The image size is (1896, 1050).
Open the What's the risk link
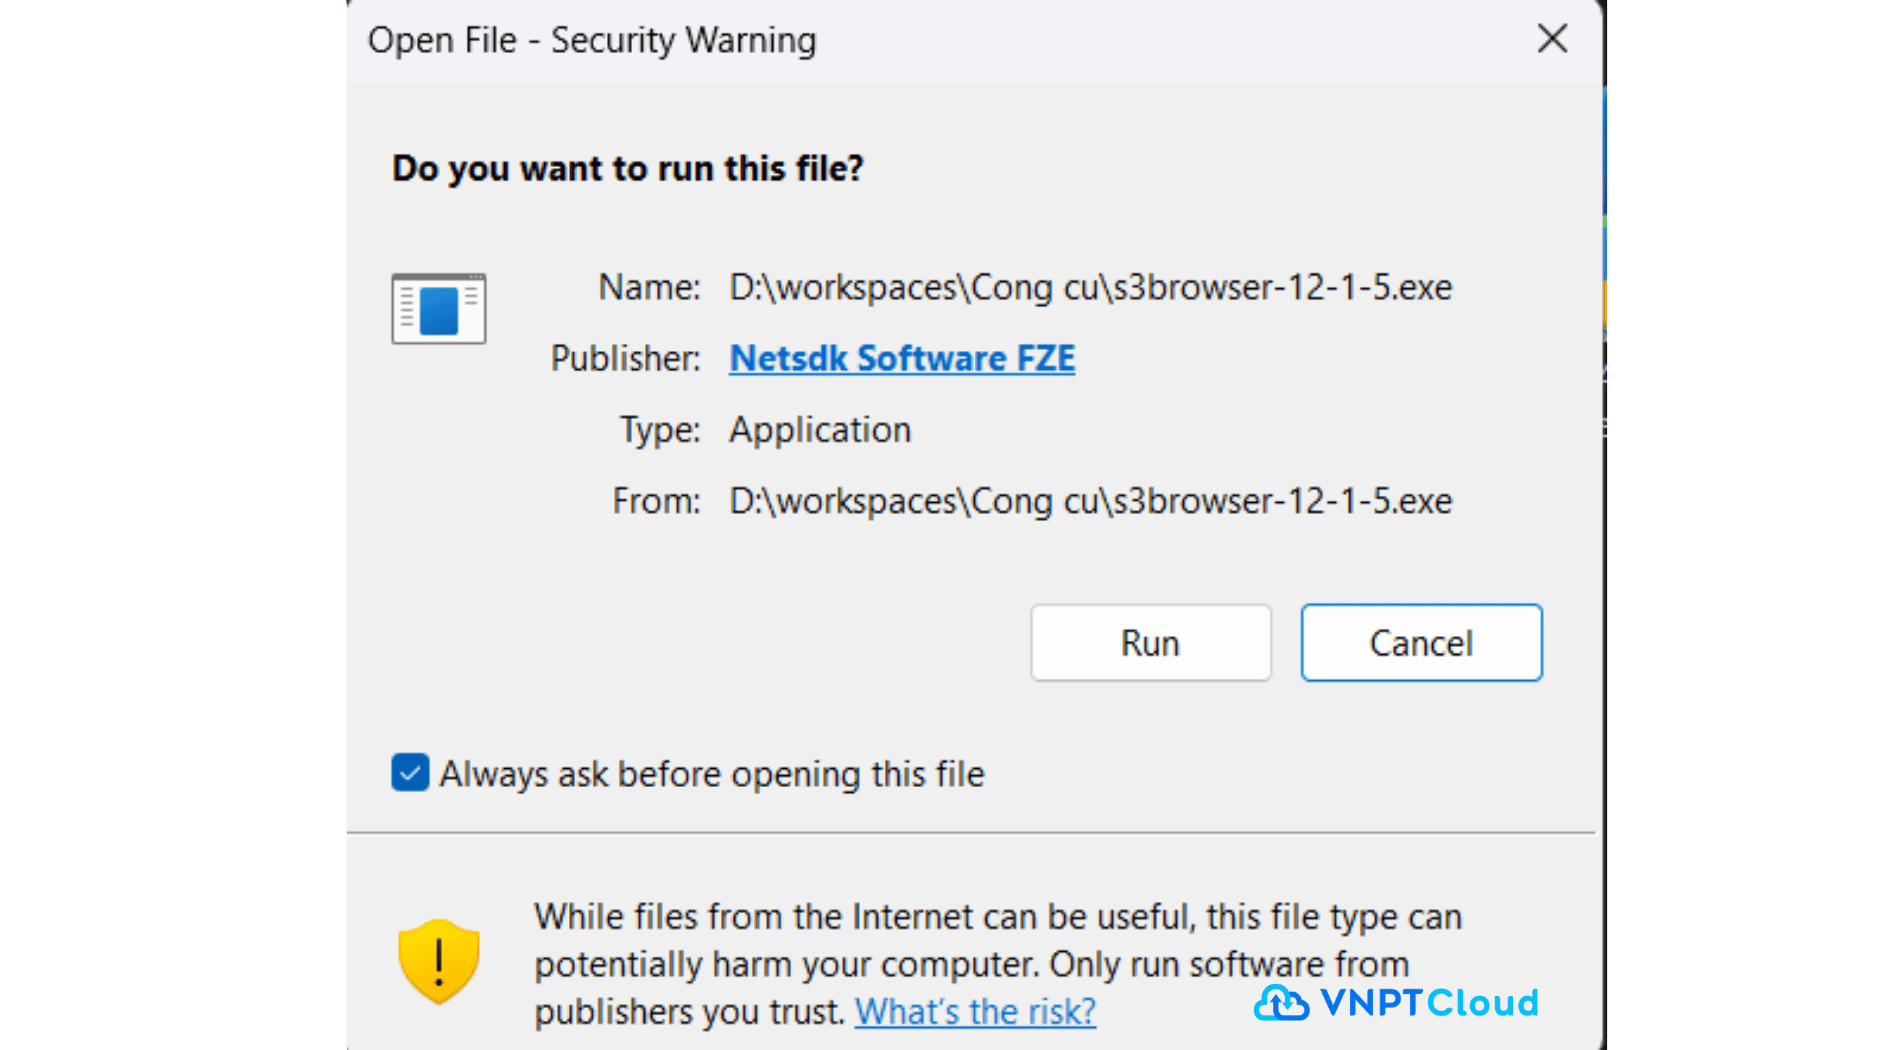(975, 1011)
